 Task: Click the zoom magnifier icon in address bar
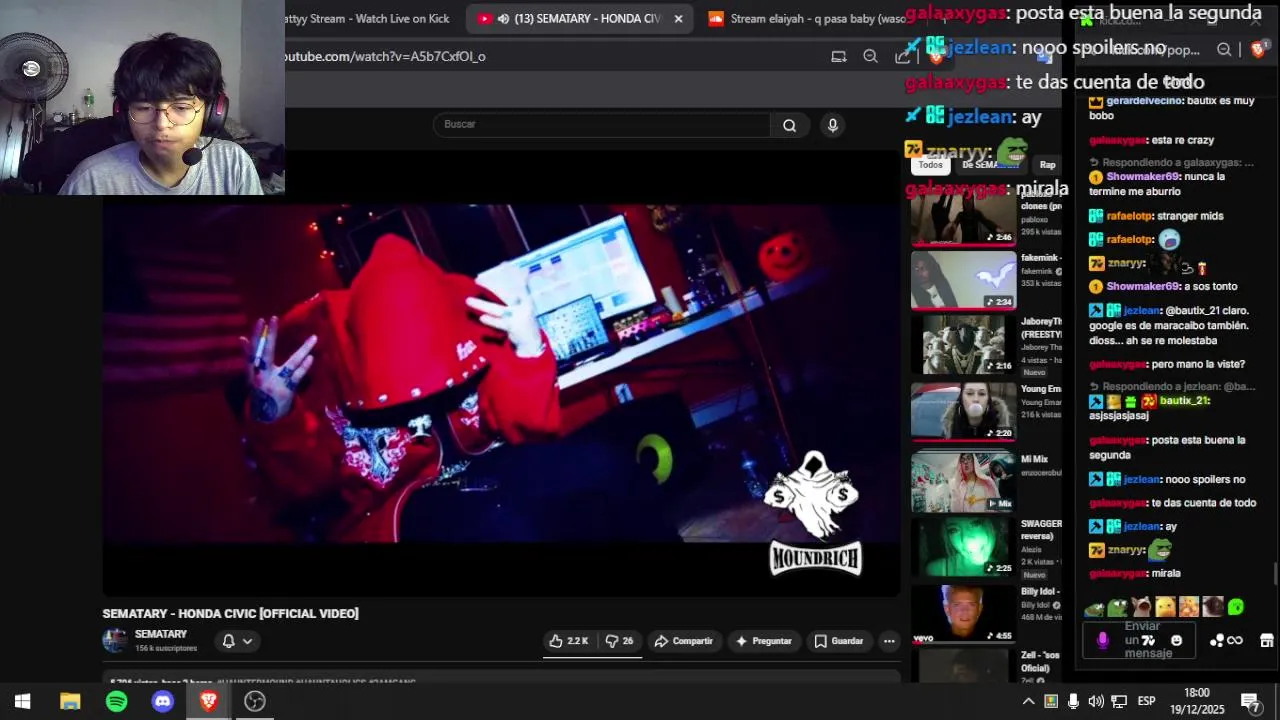pyautogui.click(x=870, y=56)
